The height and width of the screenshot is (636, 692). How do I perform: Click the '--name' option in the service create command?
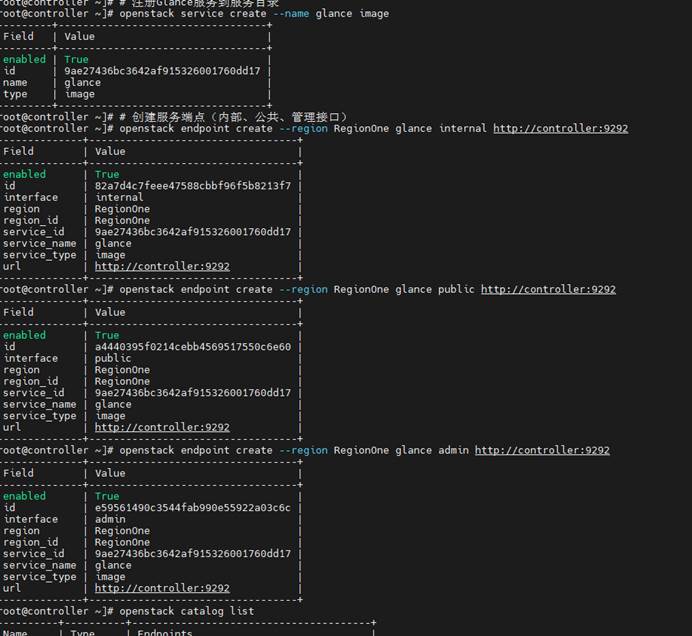[x=291, y=14]
